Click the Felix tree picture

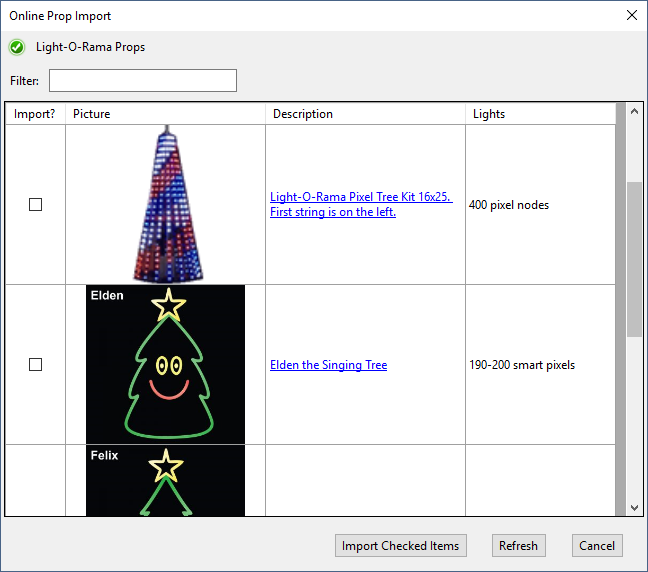tap(165, 480)
